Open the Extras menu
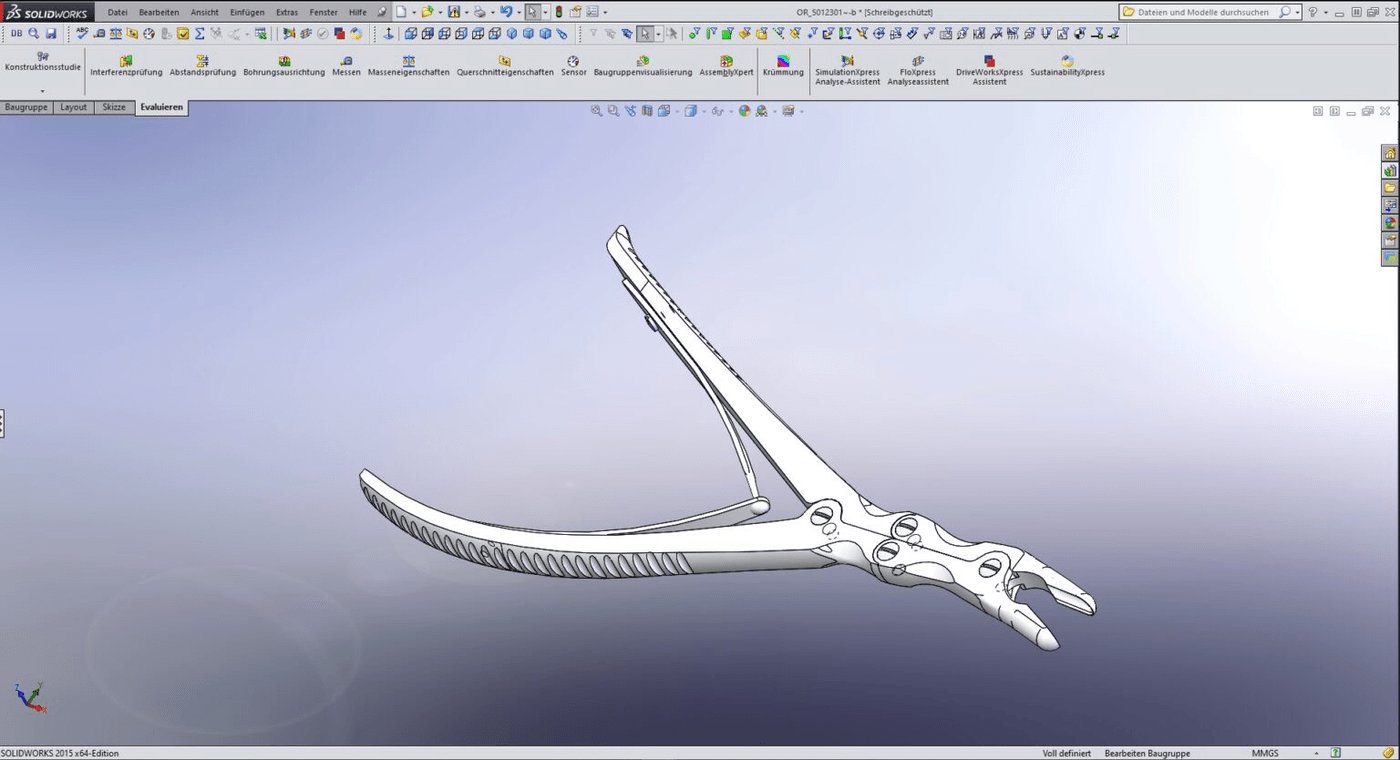 coord(286,11)
